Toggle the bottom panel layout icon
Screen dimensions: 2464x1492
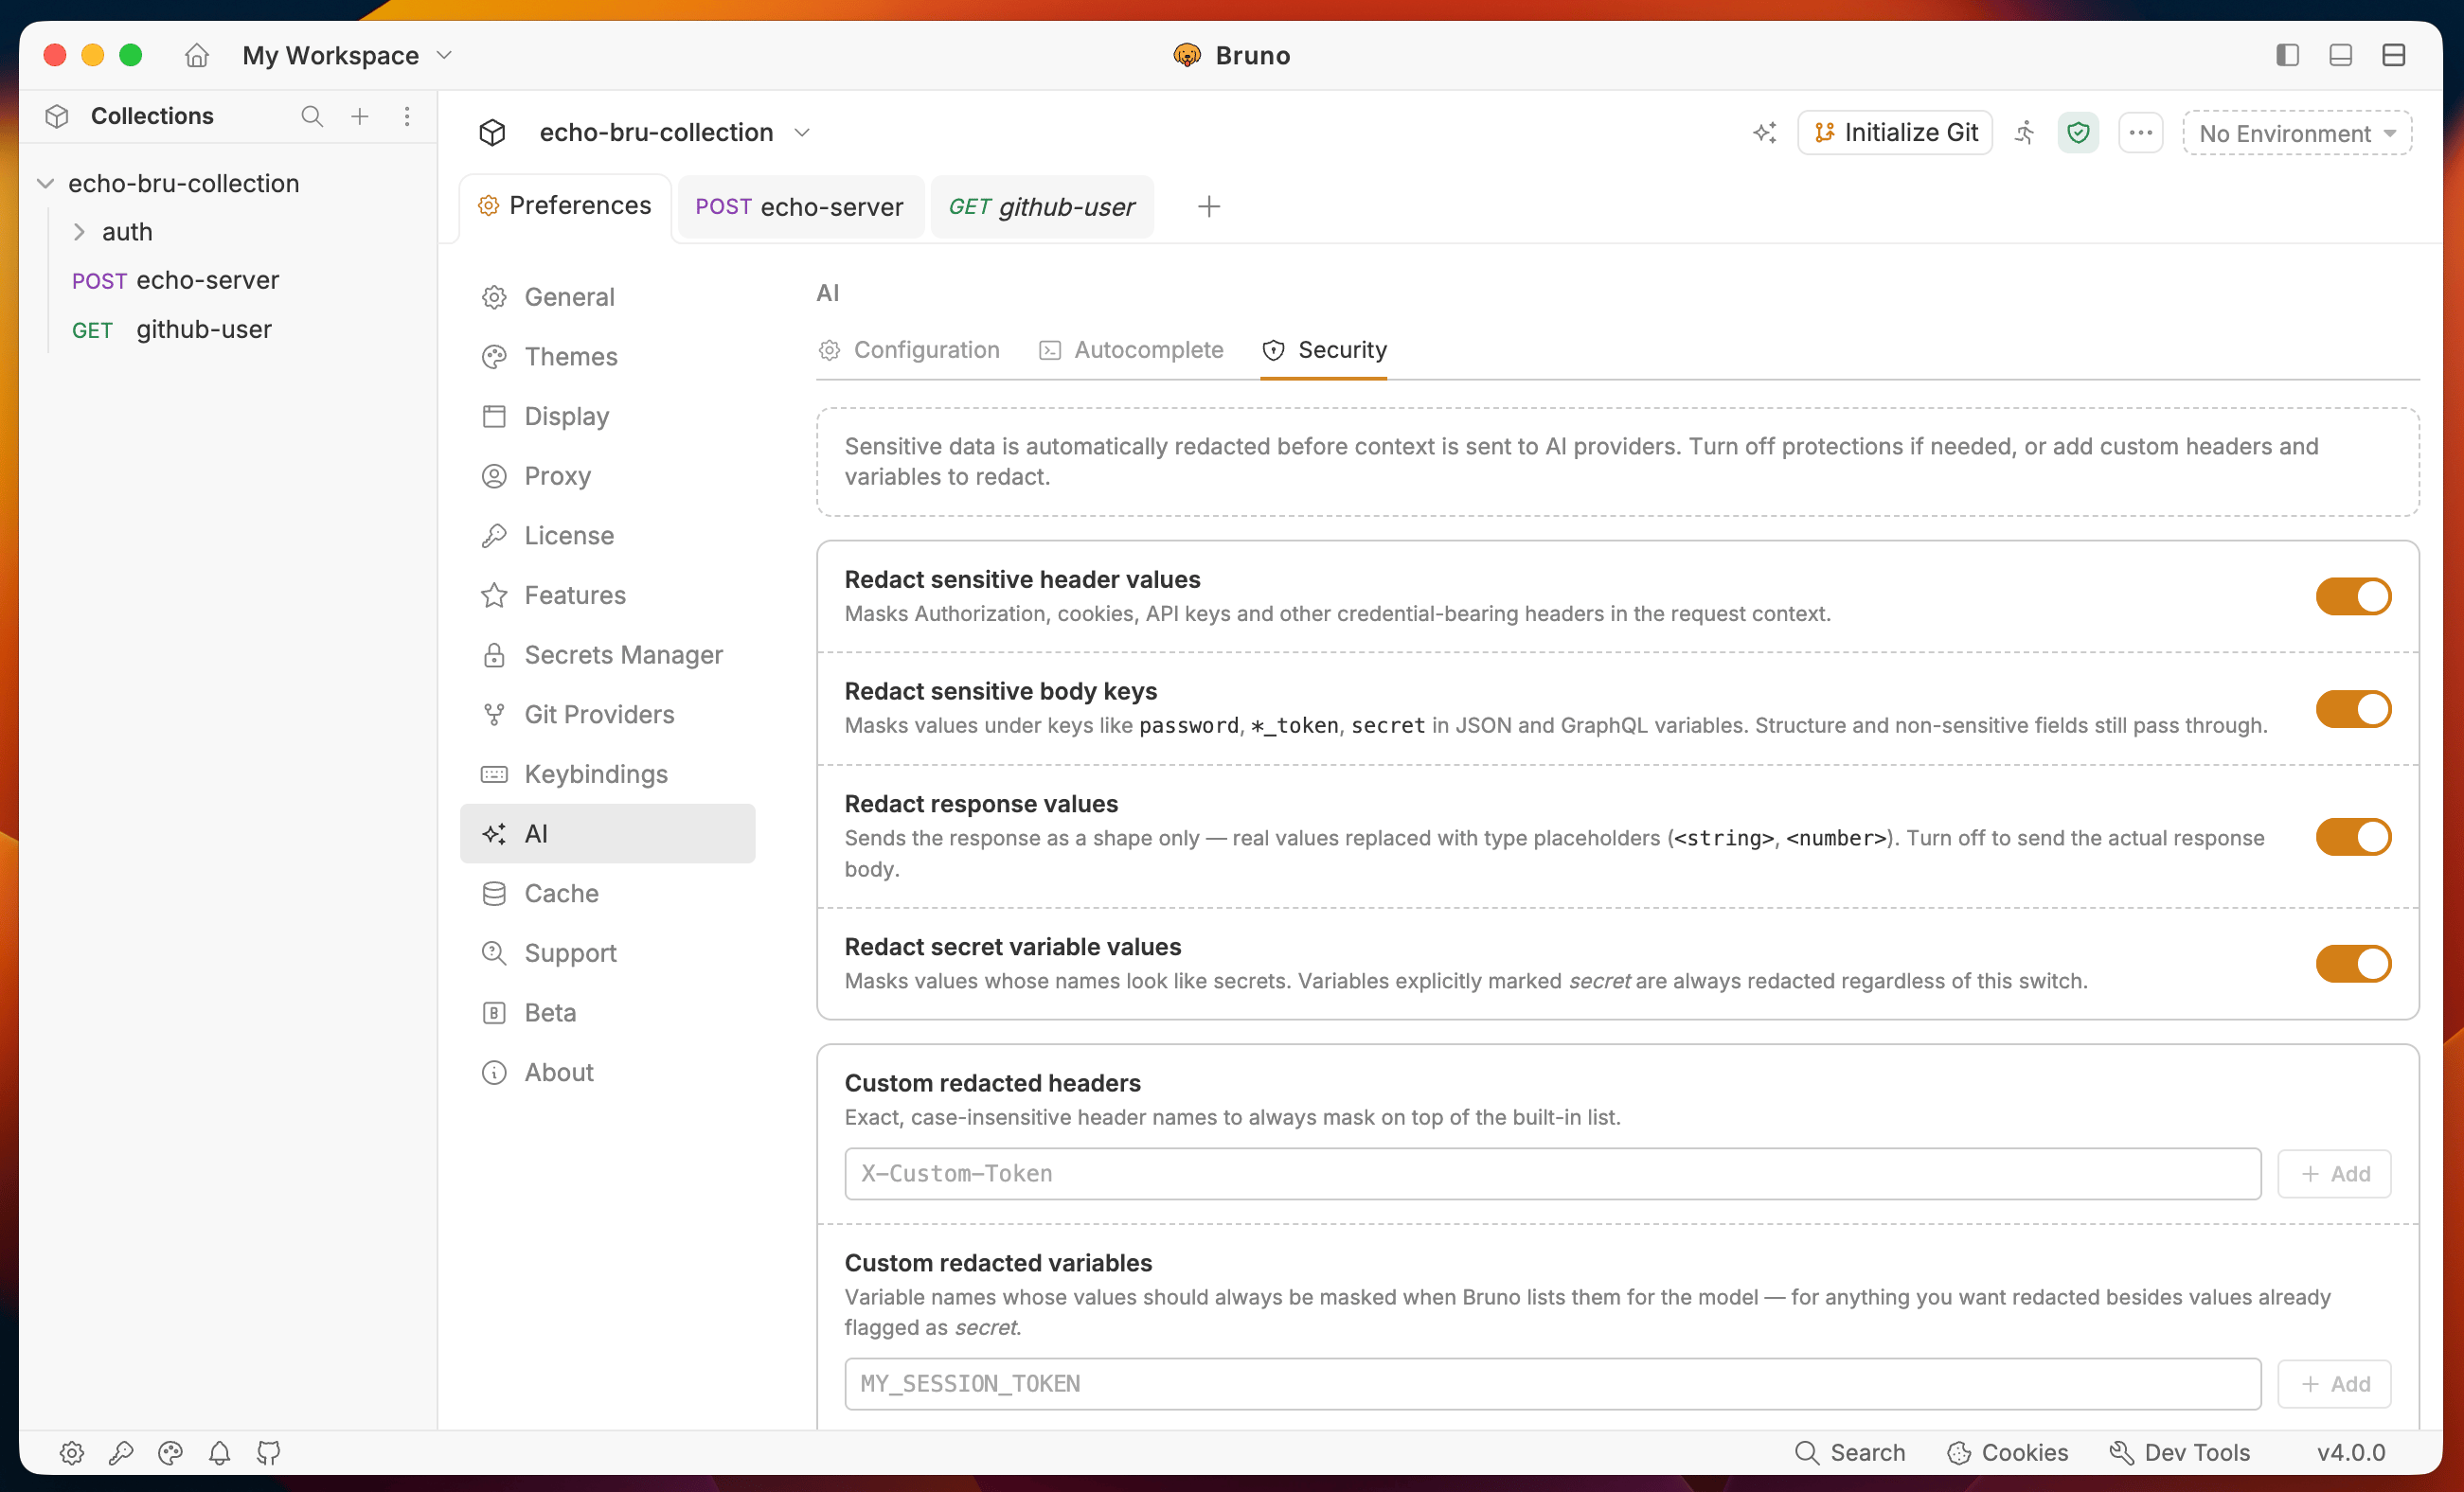(2340, 55)
